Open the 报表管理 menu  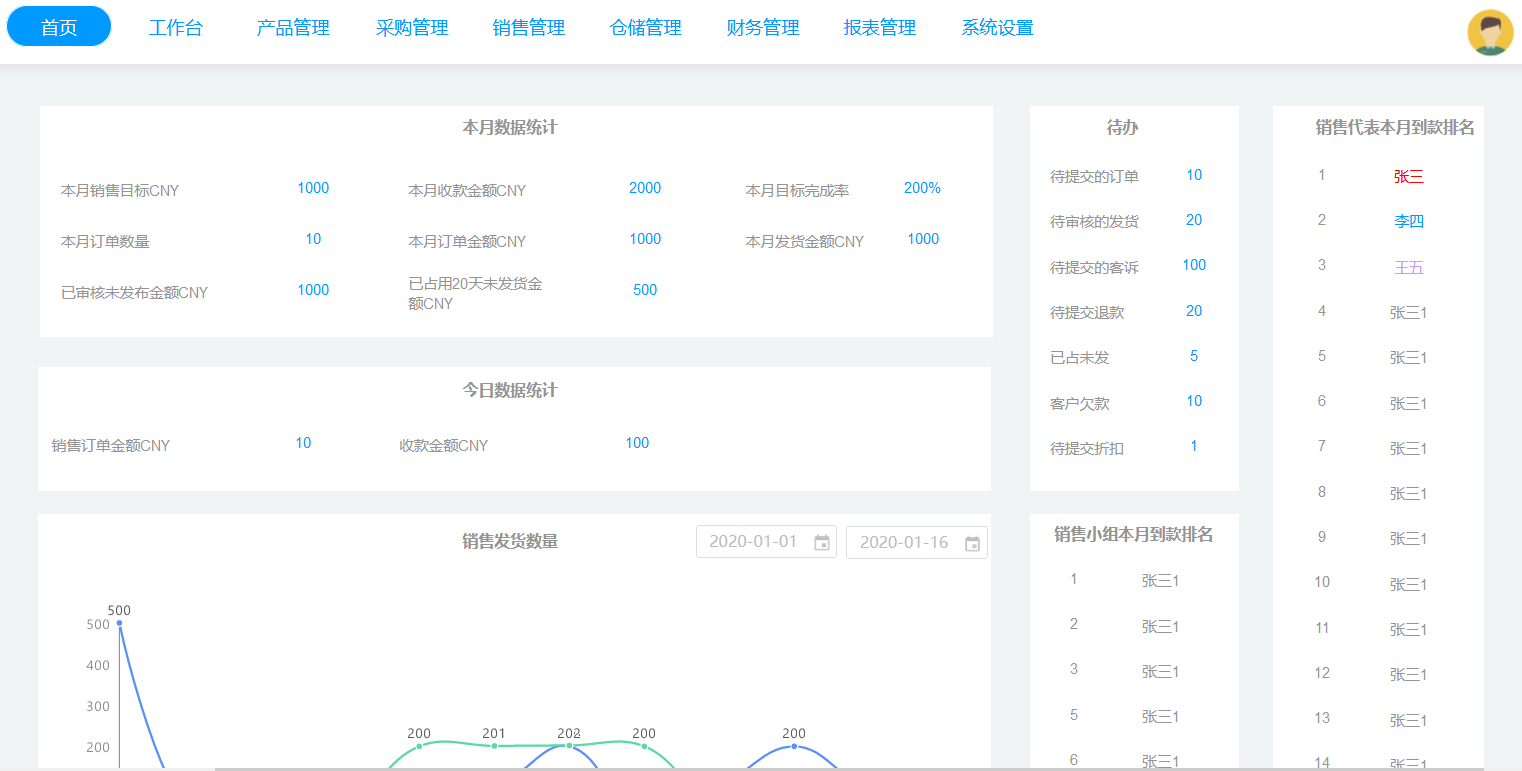point(880,28)
